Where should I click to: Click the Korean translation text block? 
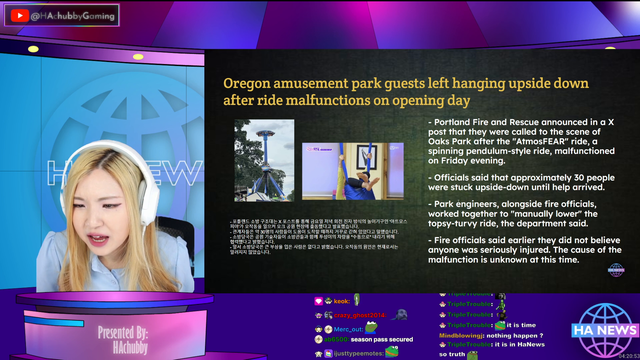pyautogui.click(x=318, y=237)
